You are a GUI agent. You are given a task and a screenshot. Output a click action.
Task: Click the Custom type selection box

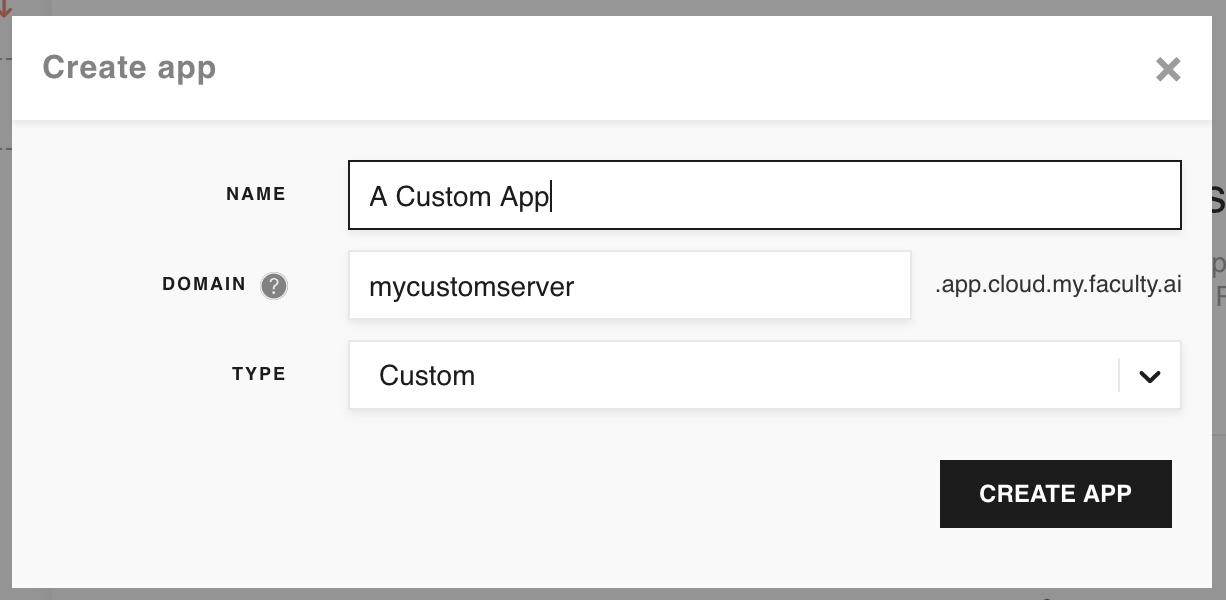[700, 375]
